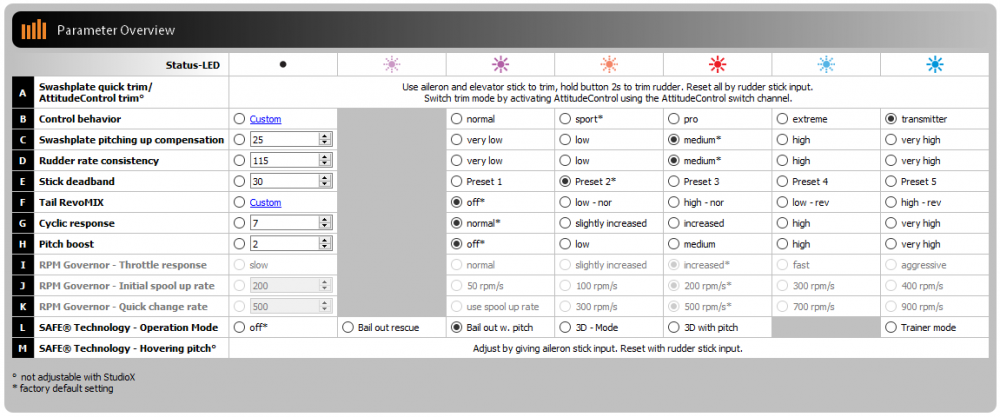Click the row B letter badge

[x=22, y=119]
